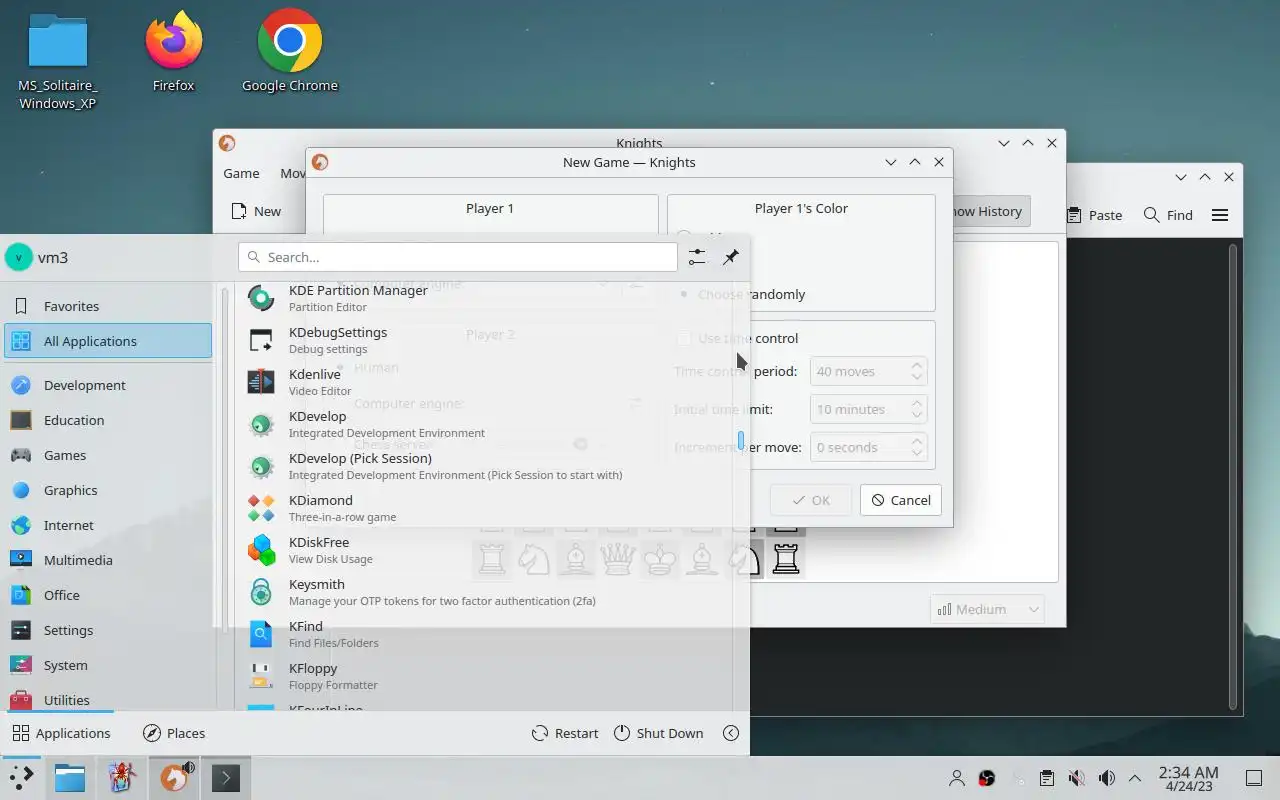1280x800 pixels.
Task: Click the vm3 user avatar
Action: pyautogui.click(x=18, y=257)
